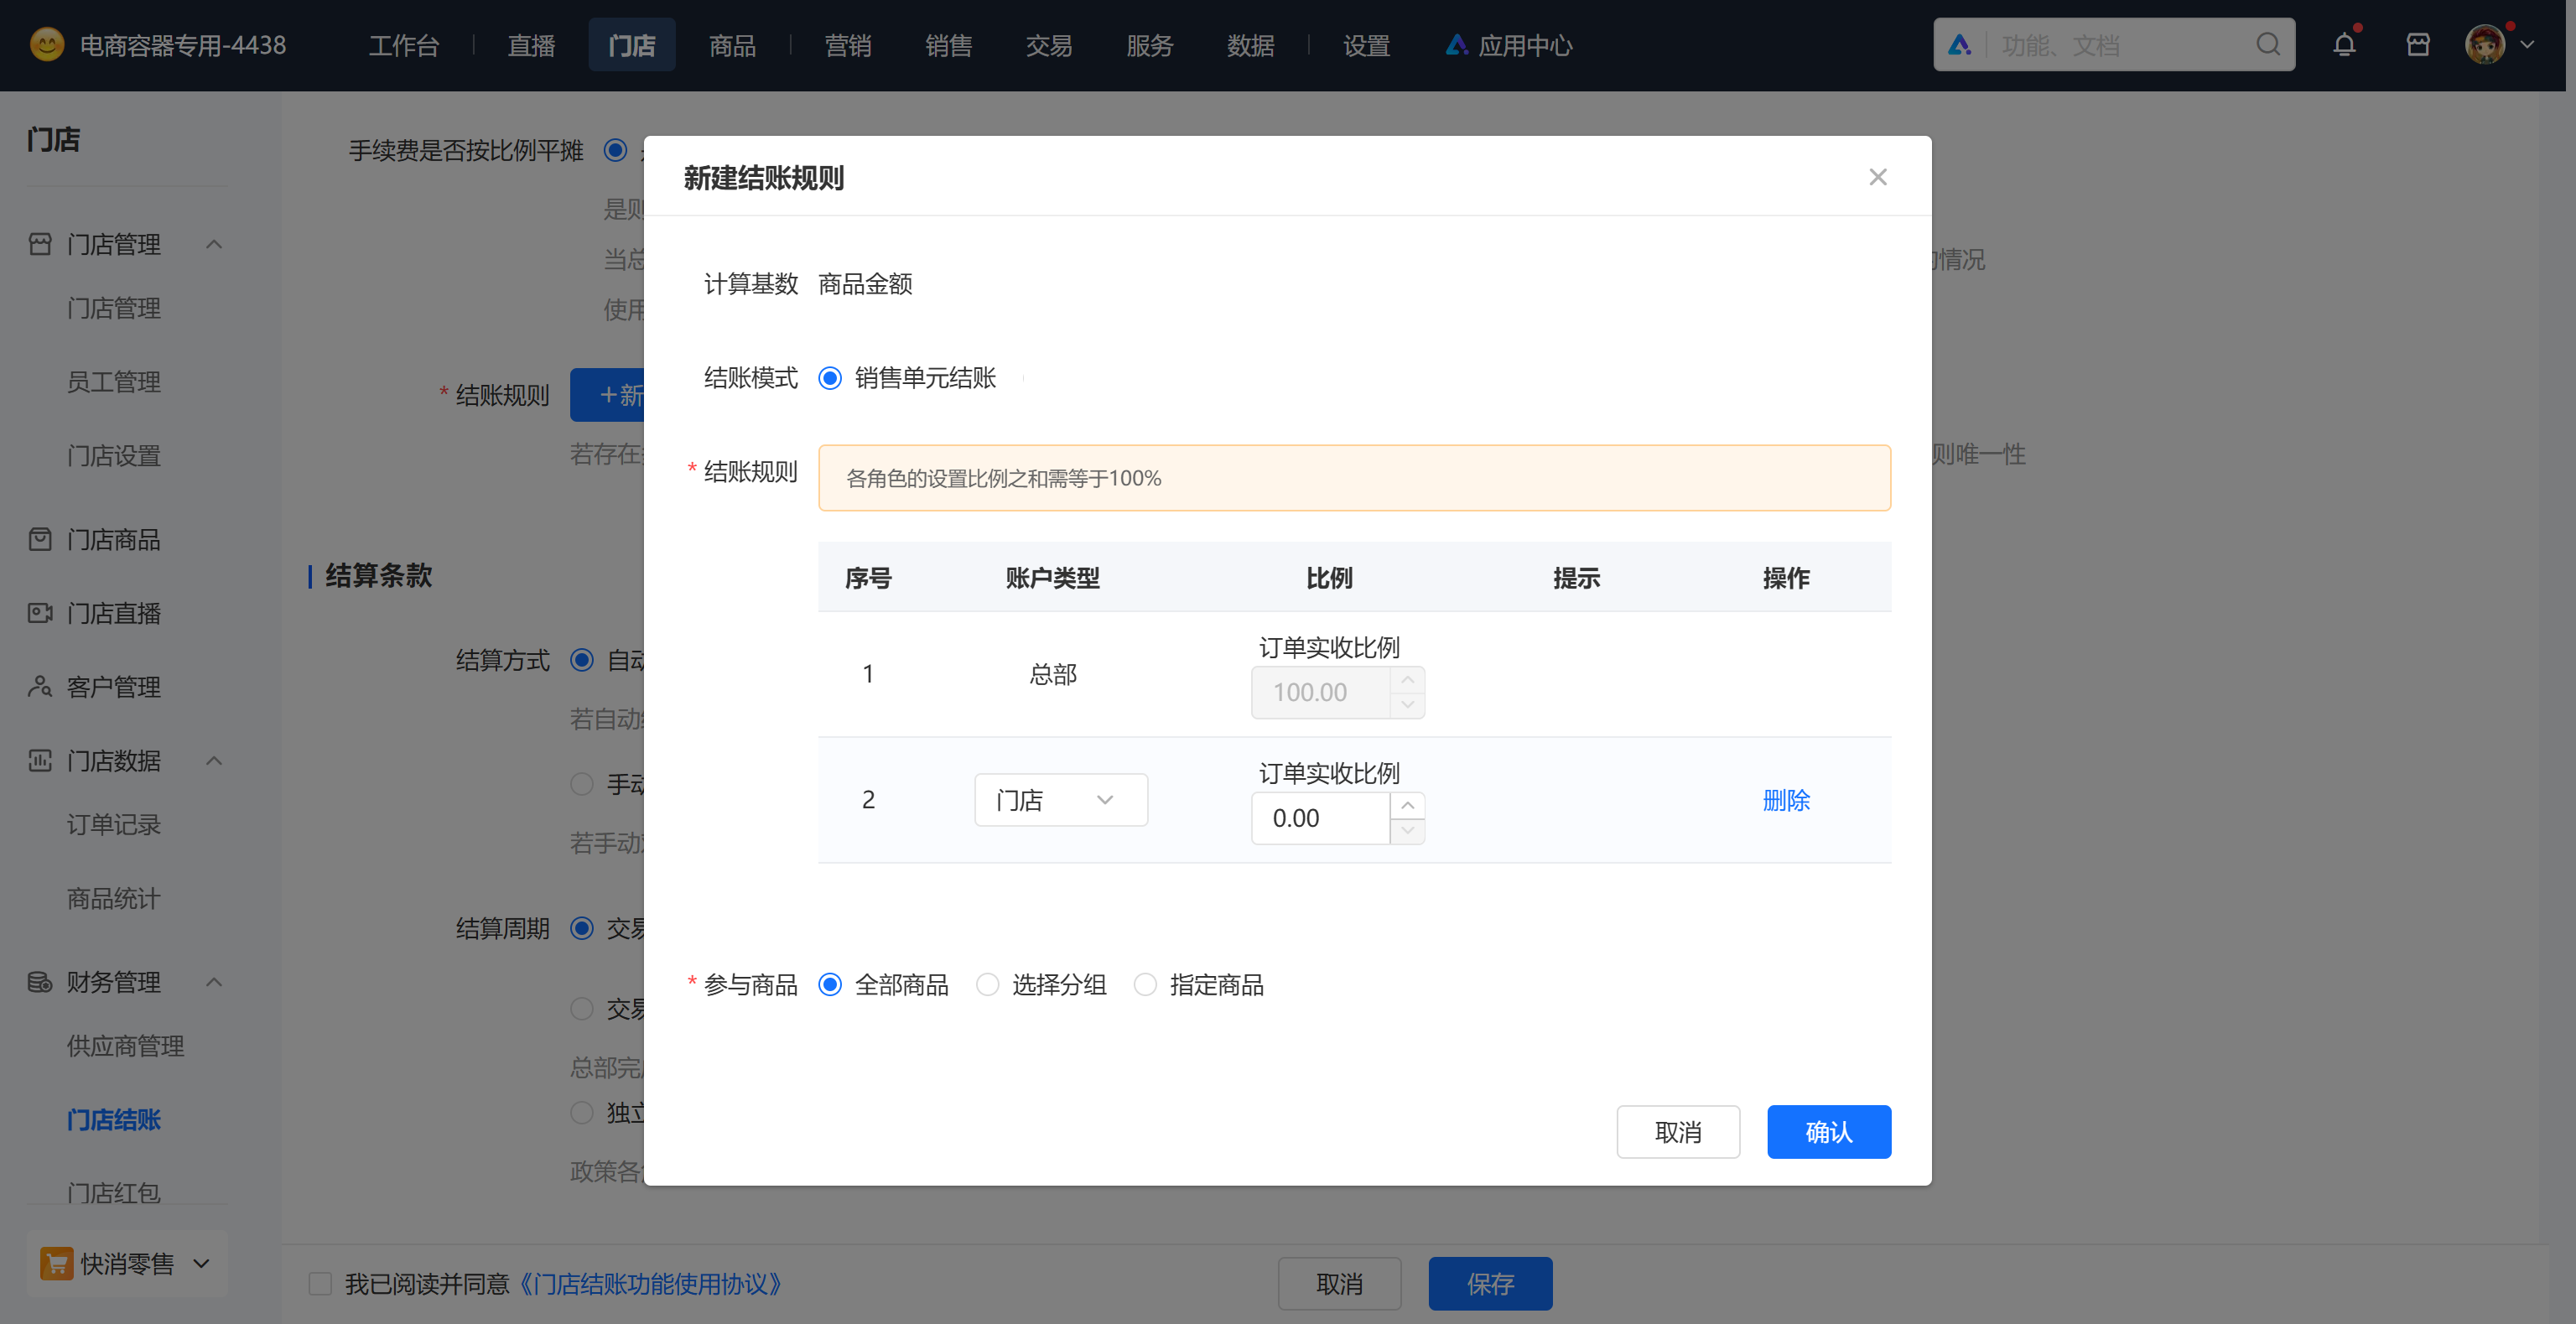Click the bottom 保存 button
The image size is (2576, 1324).
(1490, 1284)
